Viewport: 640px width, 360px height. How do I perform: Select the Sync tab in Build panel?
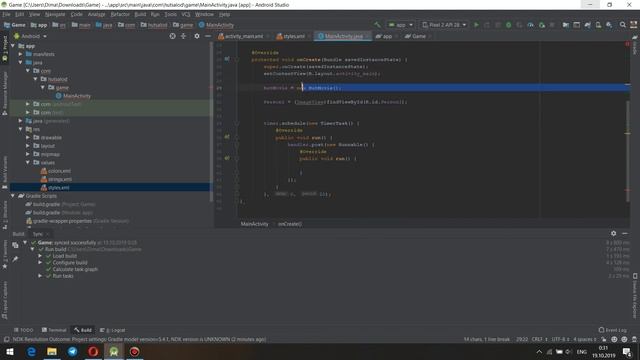38,234
